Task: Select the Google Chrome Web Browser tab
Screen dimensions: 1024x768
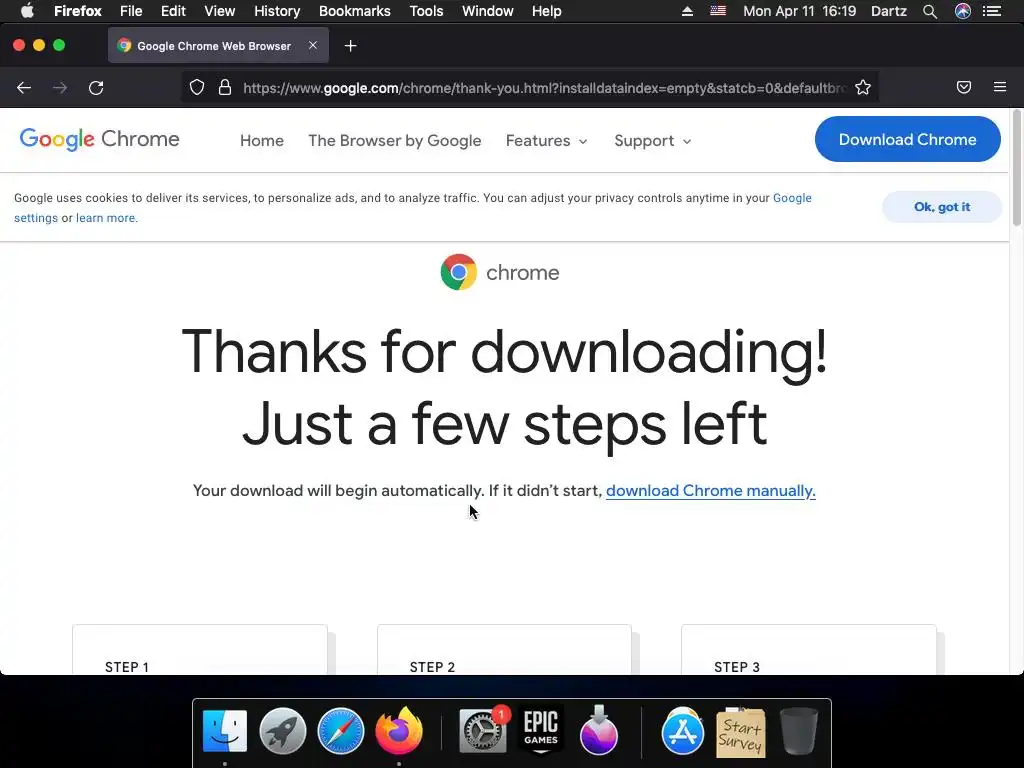Action: click(x=218, y=46)
